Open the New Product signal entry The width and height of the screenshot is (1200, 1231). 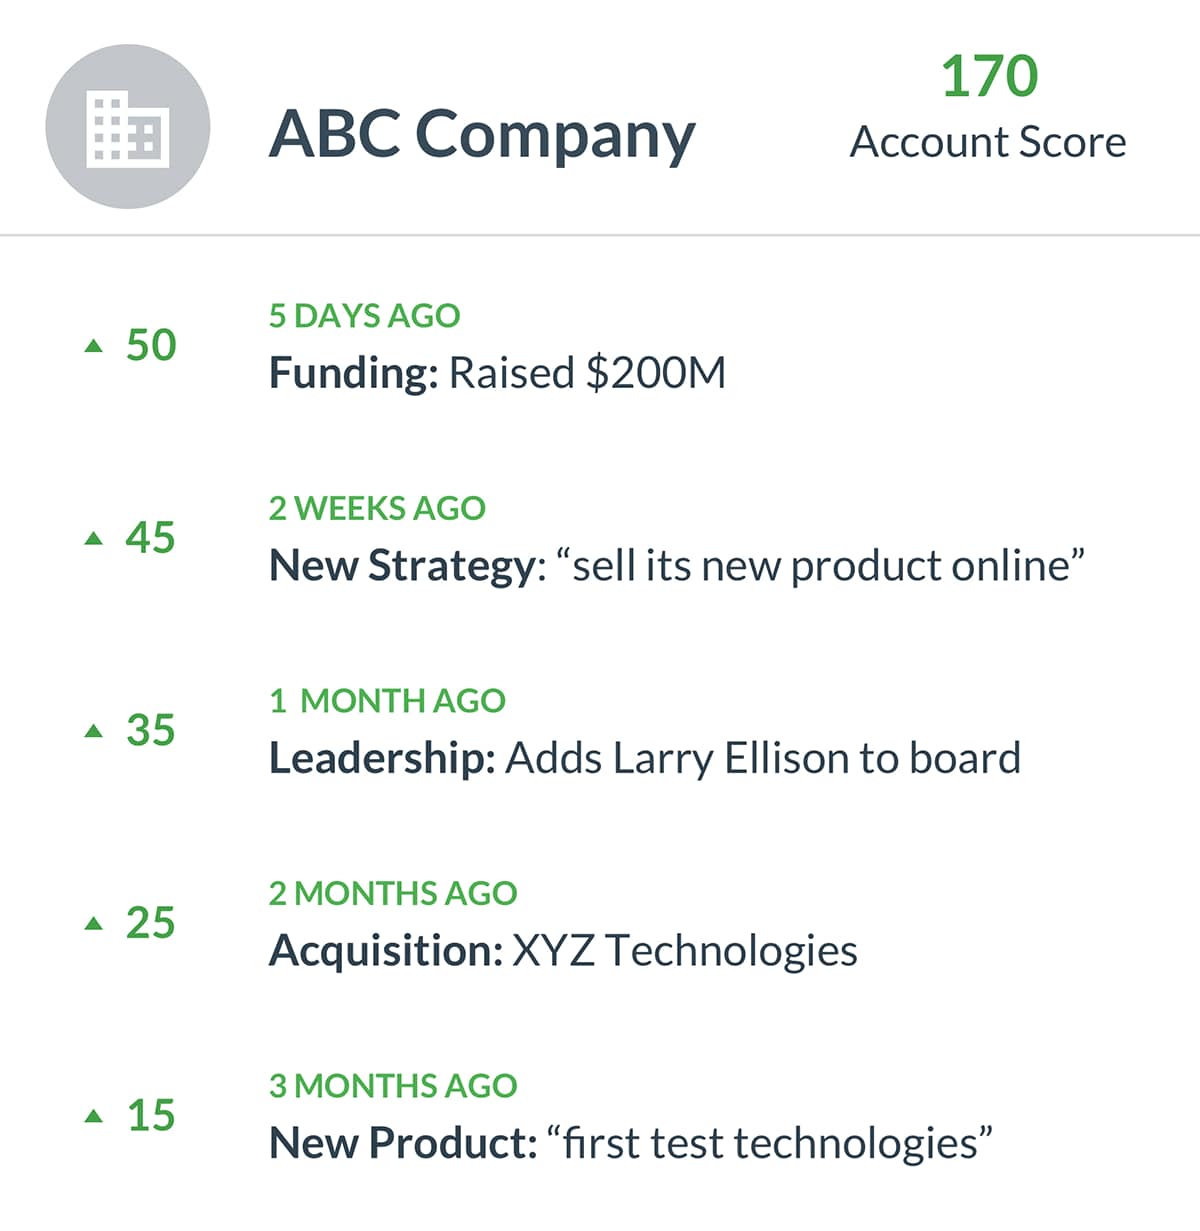click(630, 1143)
